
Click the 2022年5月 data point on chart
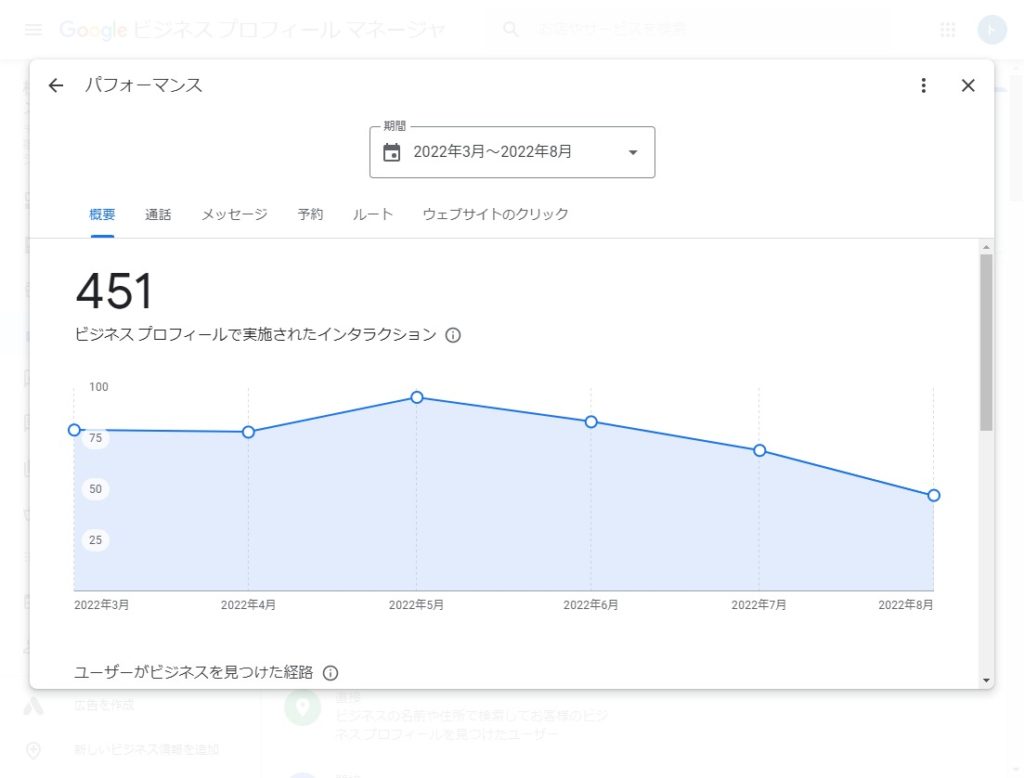[x=417, y=398]
